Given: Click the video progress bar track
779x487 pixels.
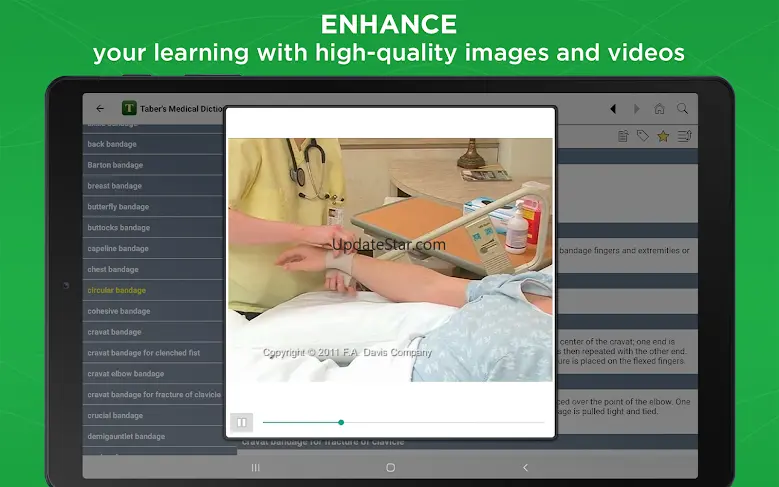Looking at the screenshot, I should click(x=403, y=422).
